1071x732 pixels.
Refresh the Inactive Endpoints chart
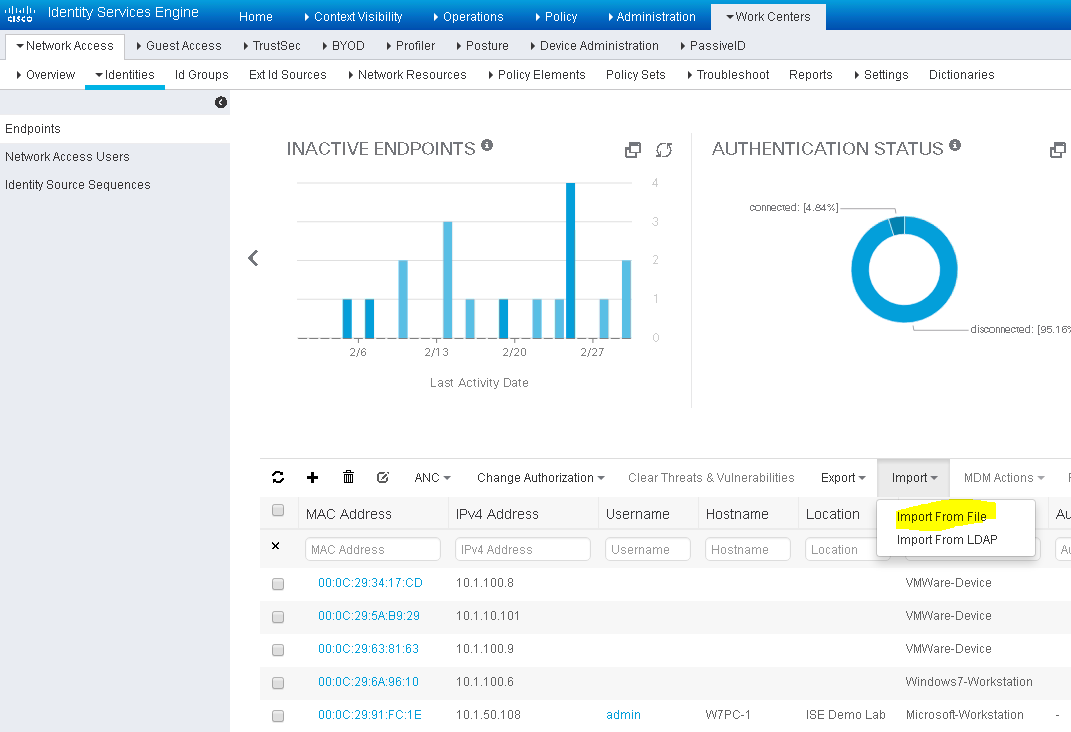664,150
